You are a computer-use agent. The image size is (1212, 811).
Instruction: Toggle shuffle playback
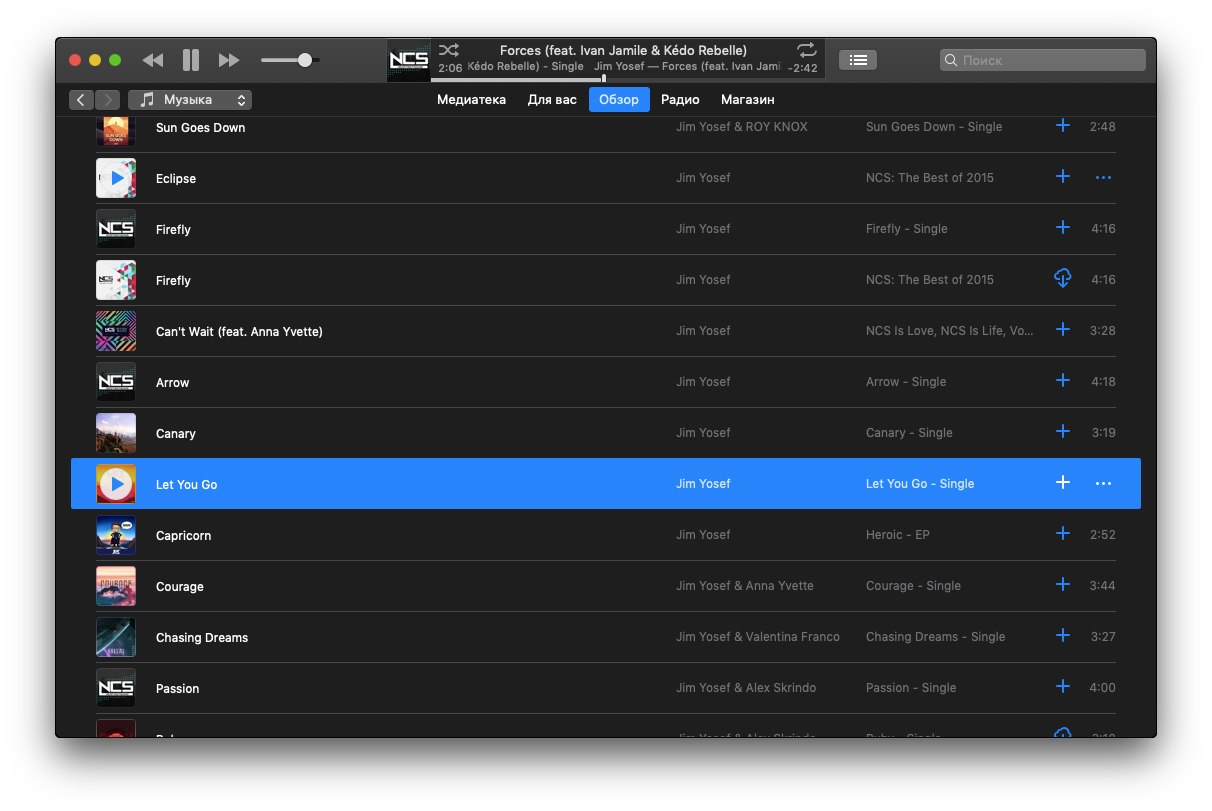pos(449,49)
